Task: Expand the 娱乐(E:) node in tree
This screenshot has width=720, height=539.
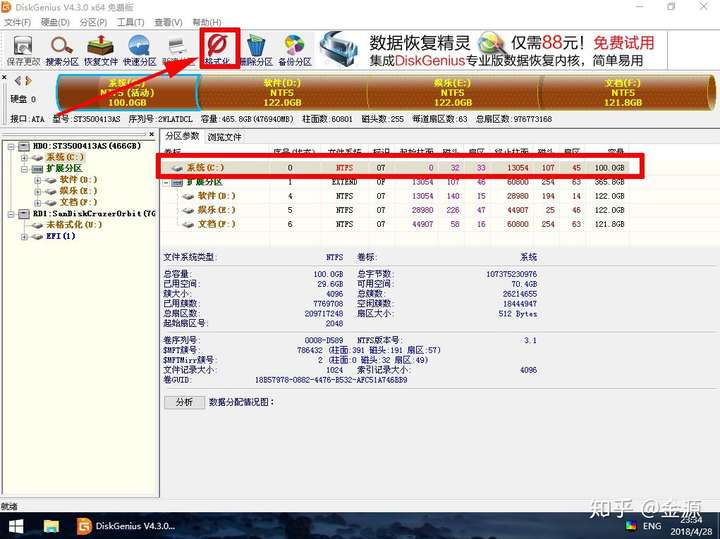Action: [38, 191]
